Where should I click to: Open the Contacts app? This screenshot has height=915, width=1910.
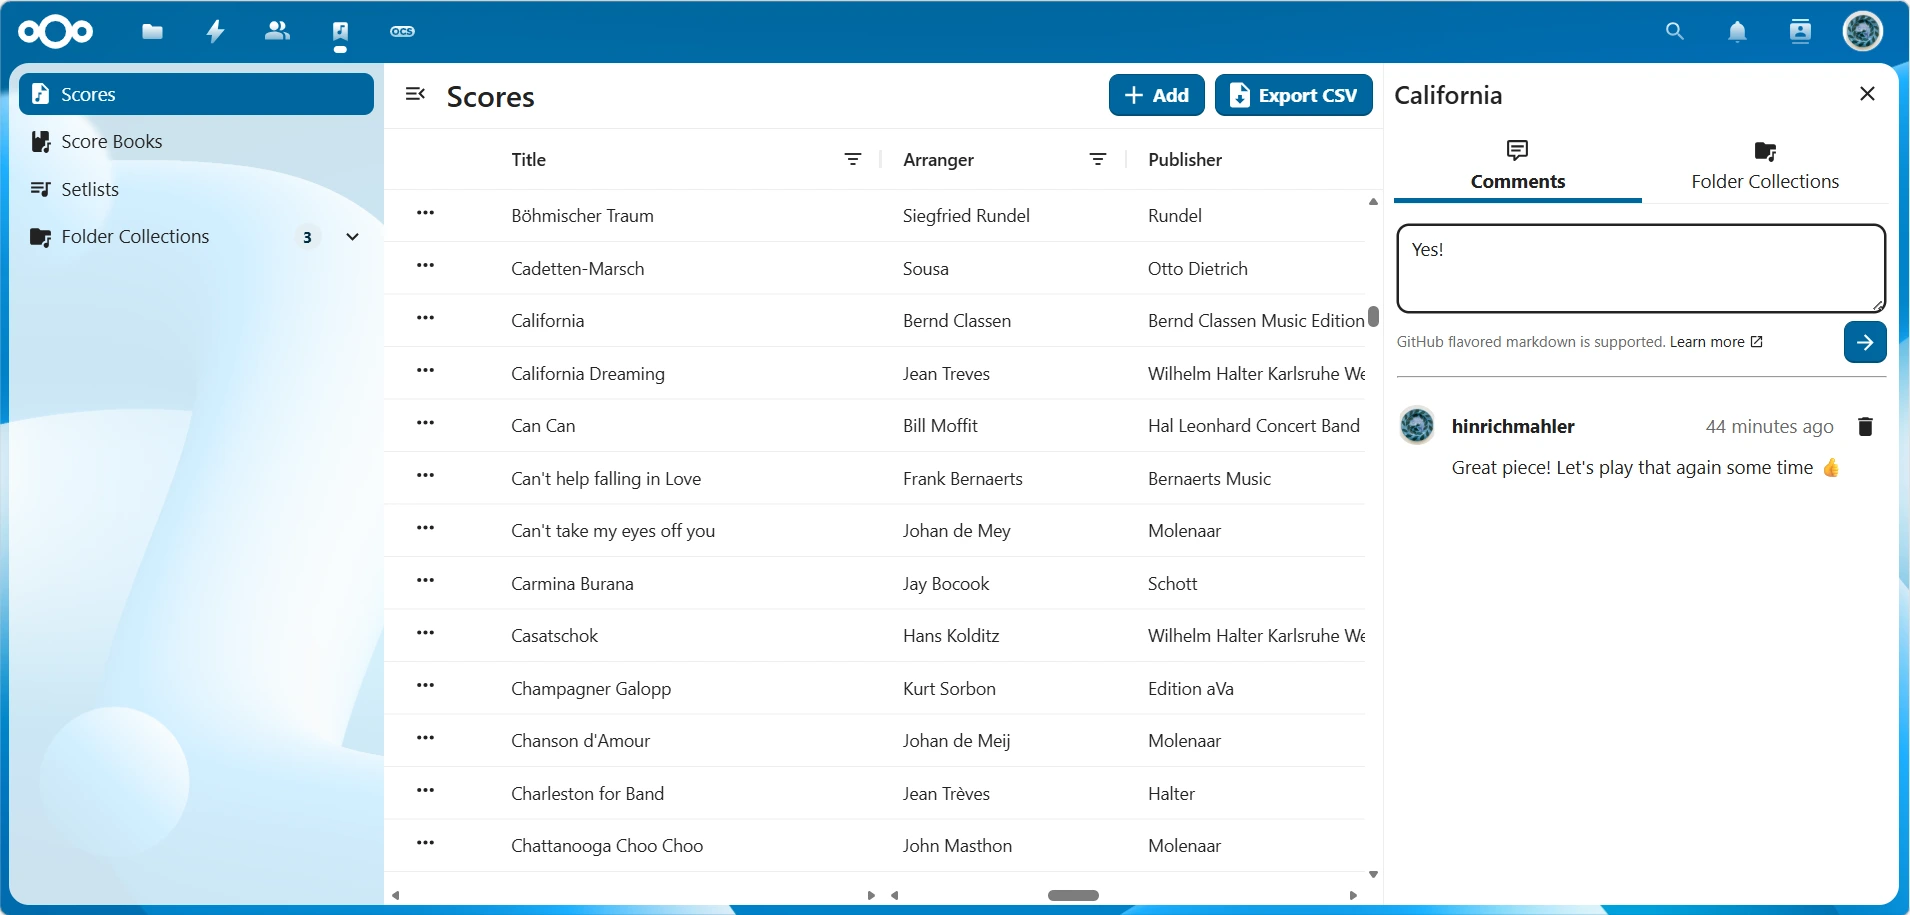(277, 31)
